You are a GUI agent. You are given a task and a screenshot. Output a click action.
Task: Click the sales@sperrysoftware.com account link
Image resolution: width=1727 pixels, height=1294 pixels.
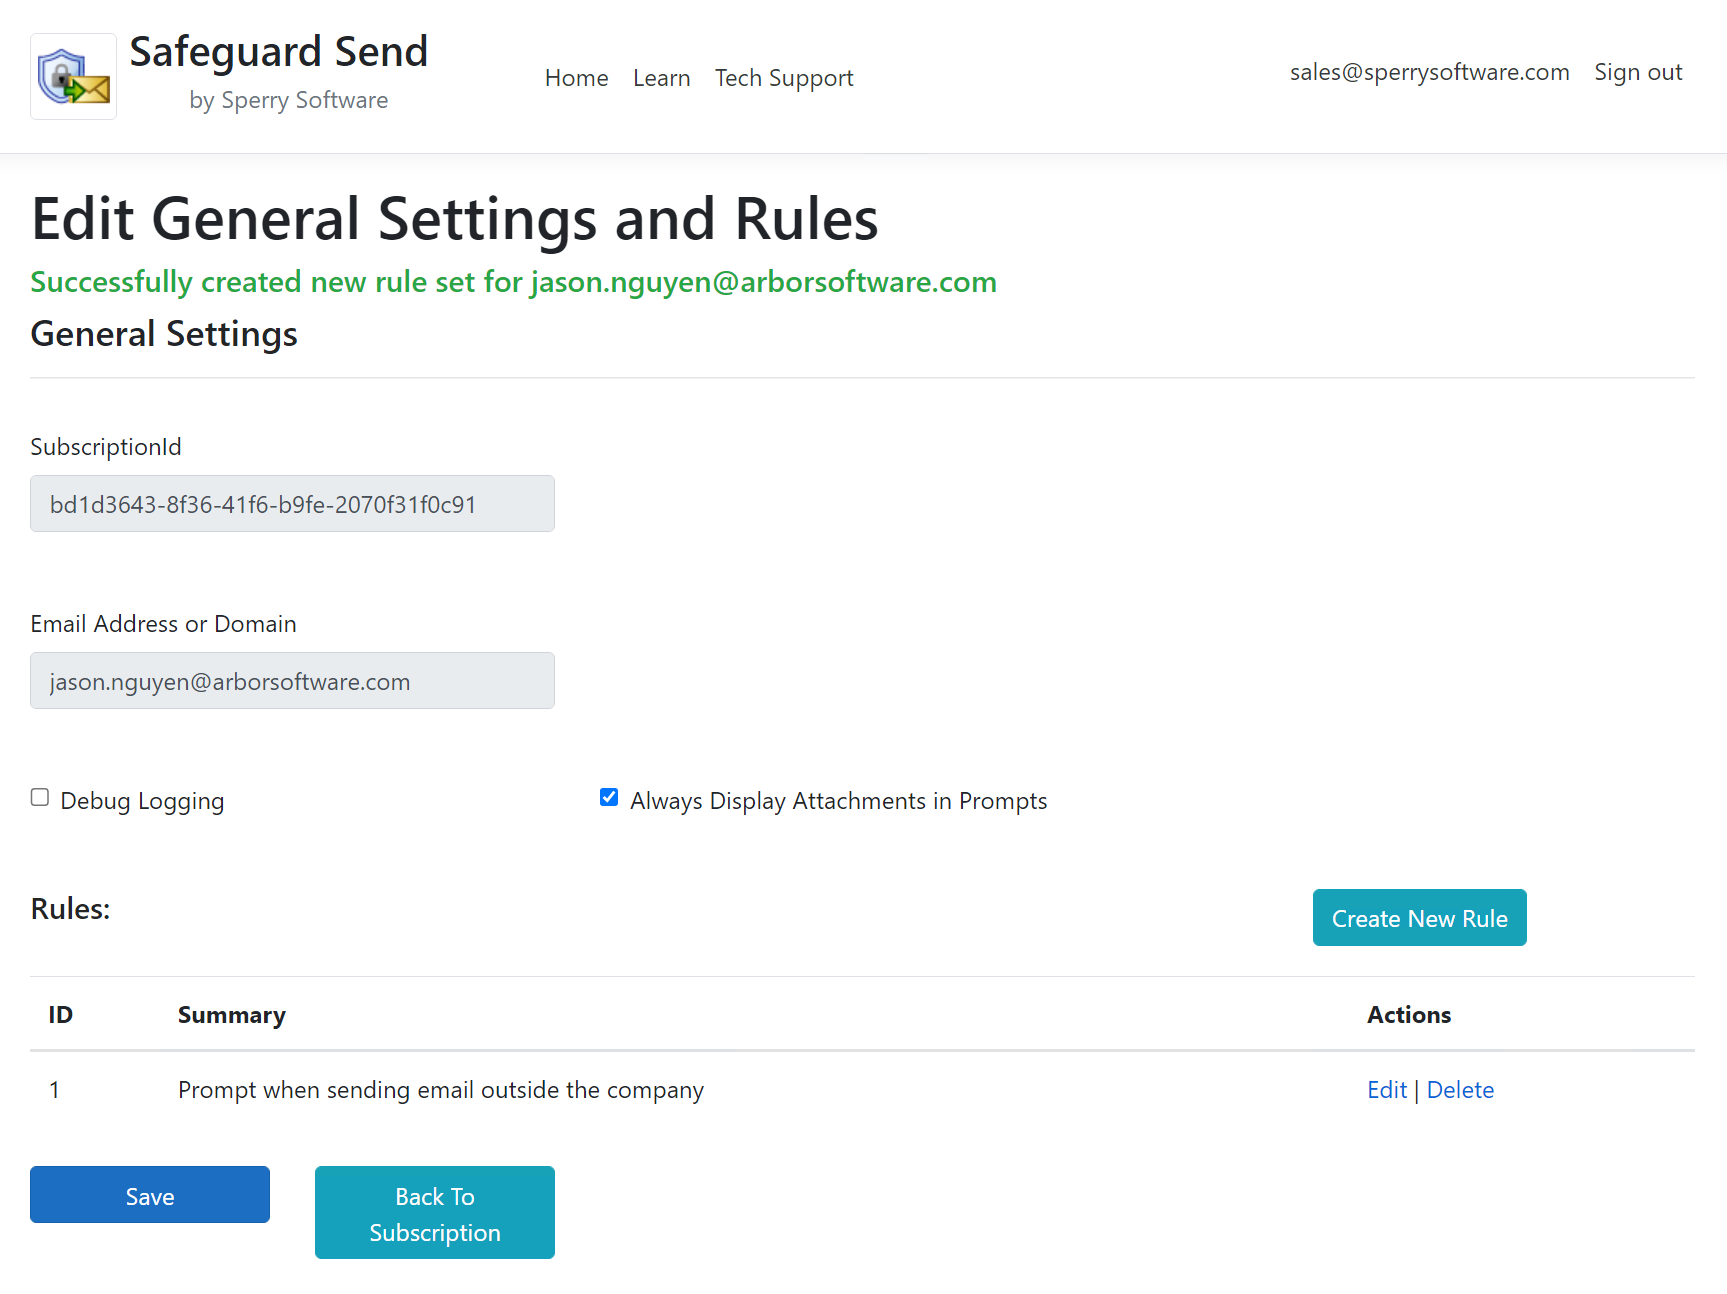coord(1428,72)
